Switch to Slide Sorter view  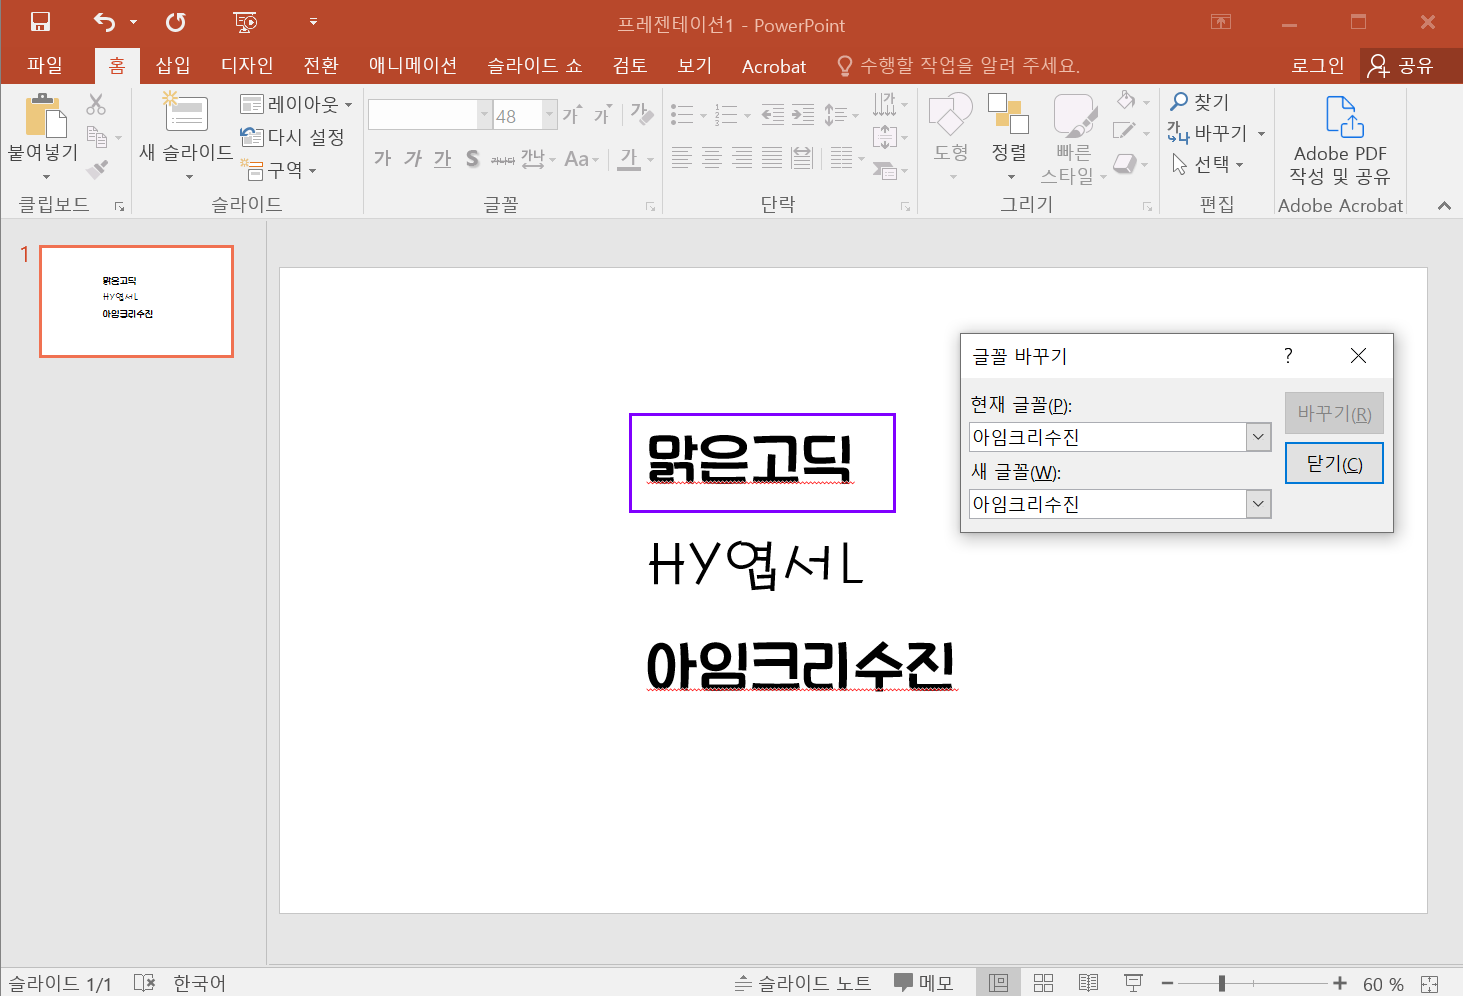[1043, 983]
